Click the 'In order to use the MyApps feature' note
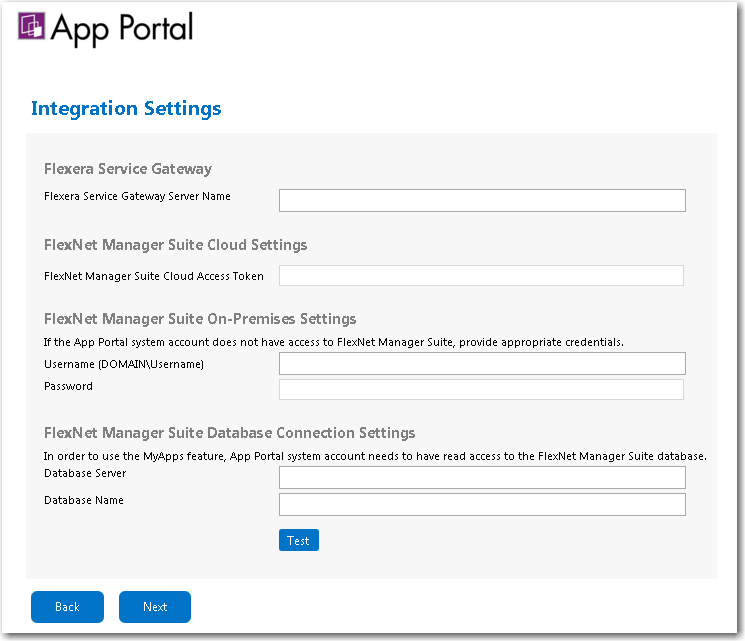Screen dimensions: 745x641 (375, 456)
